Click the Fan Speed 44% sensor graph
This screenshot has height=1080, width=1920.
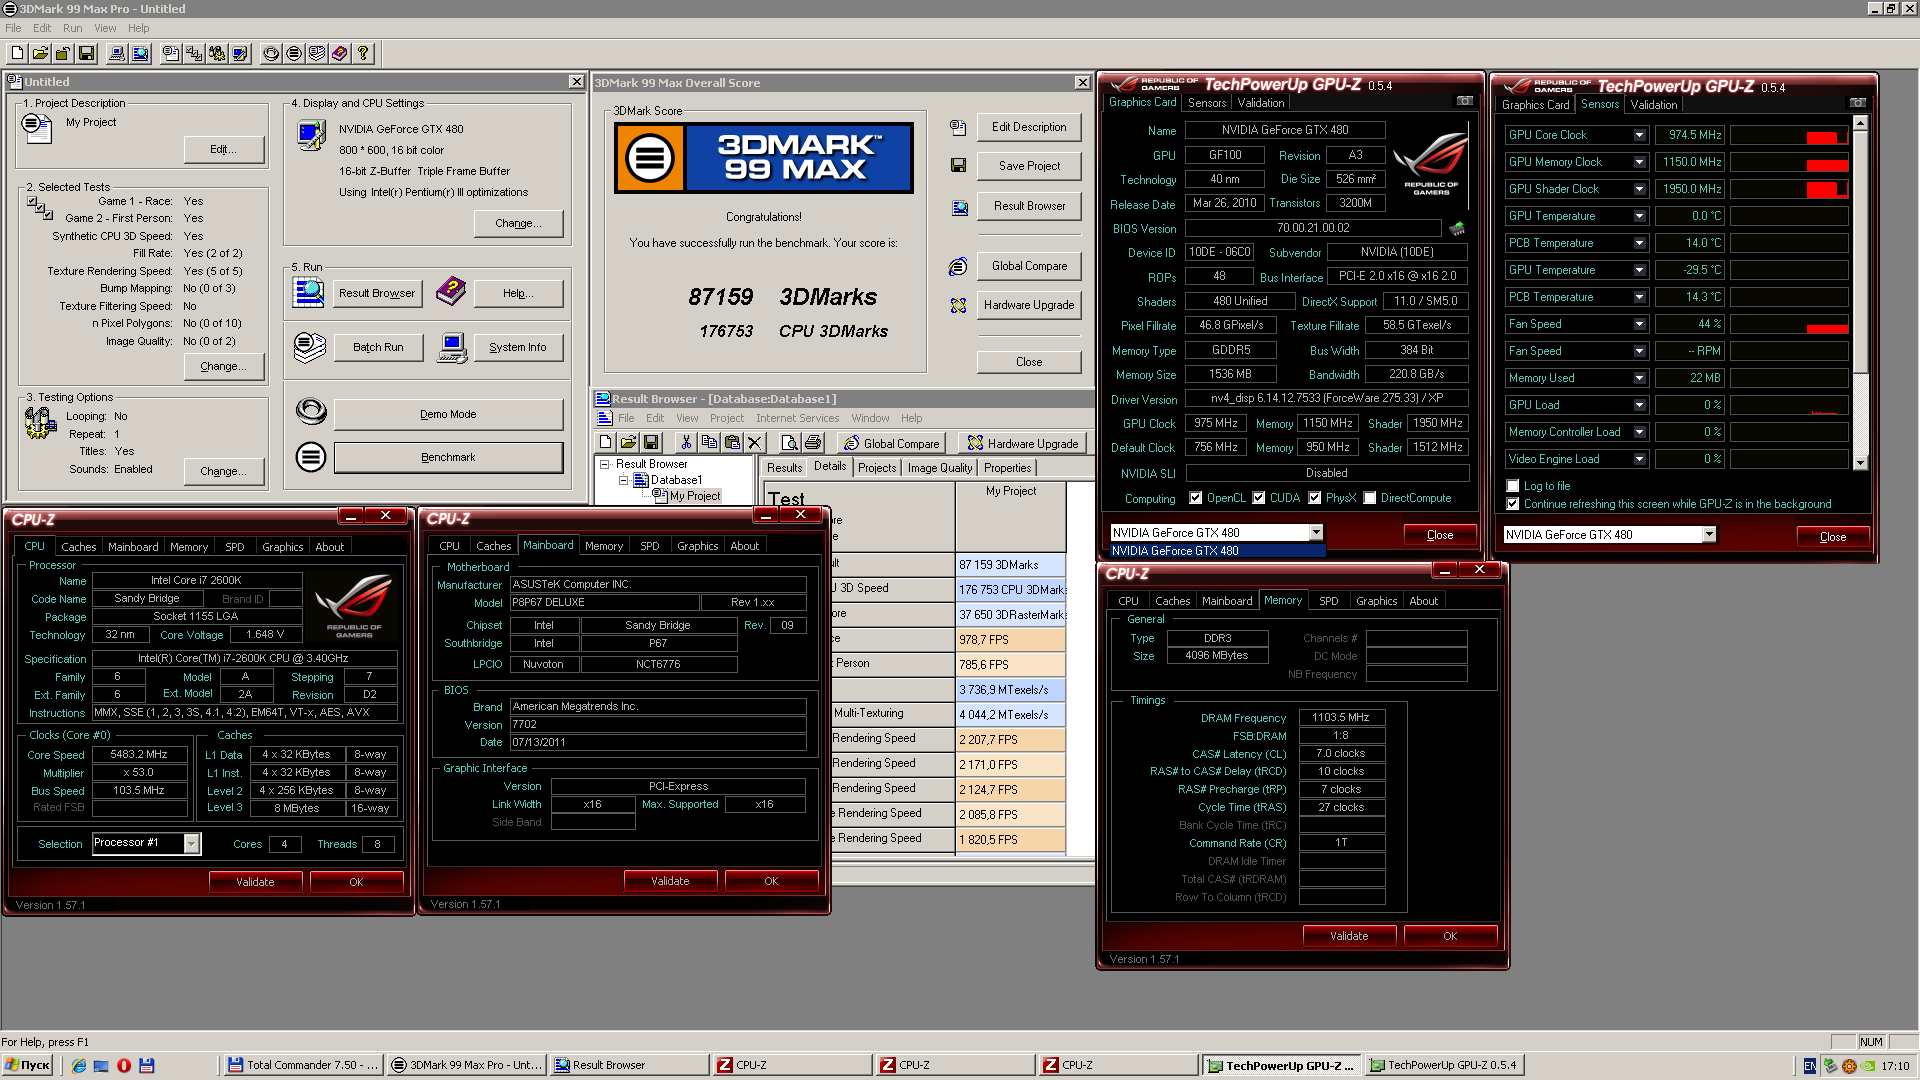click(1789, 324)
